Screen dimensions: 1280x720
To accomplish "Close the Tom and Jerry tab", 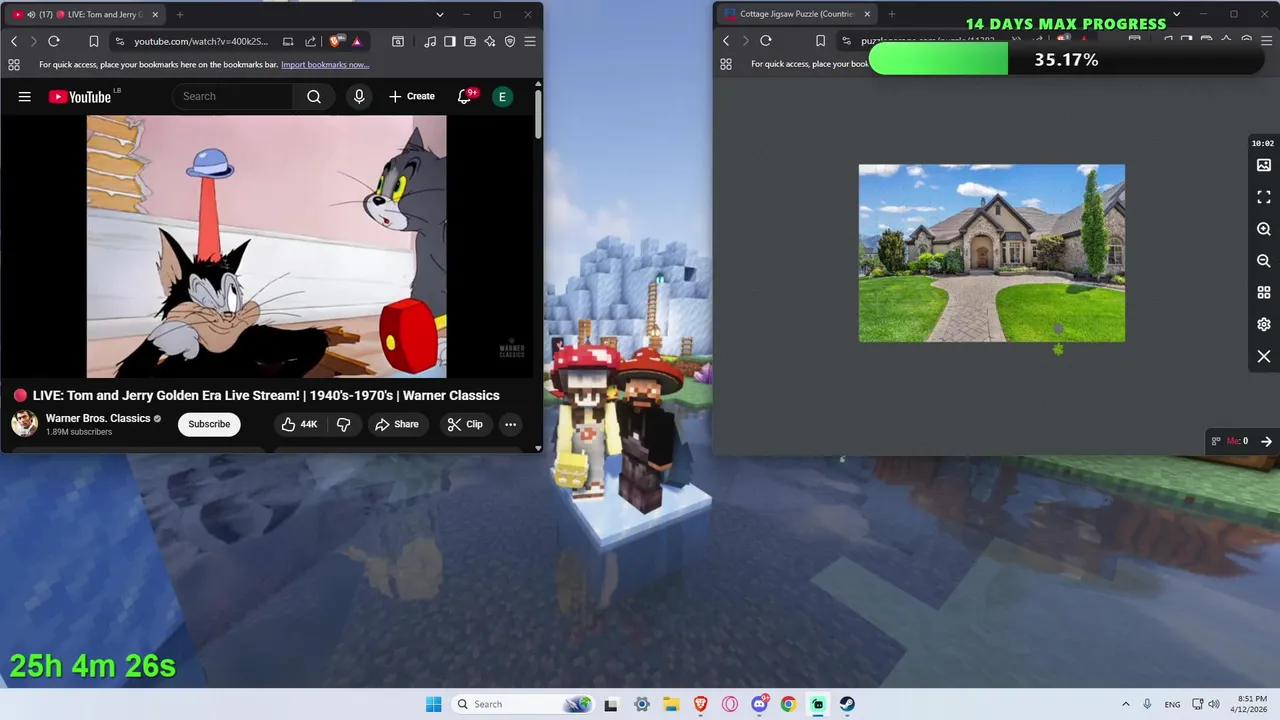I will pyautogui.click(x=153, y=15).
